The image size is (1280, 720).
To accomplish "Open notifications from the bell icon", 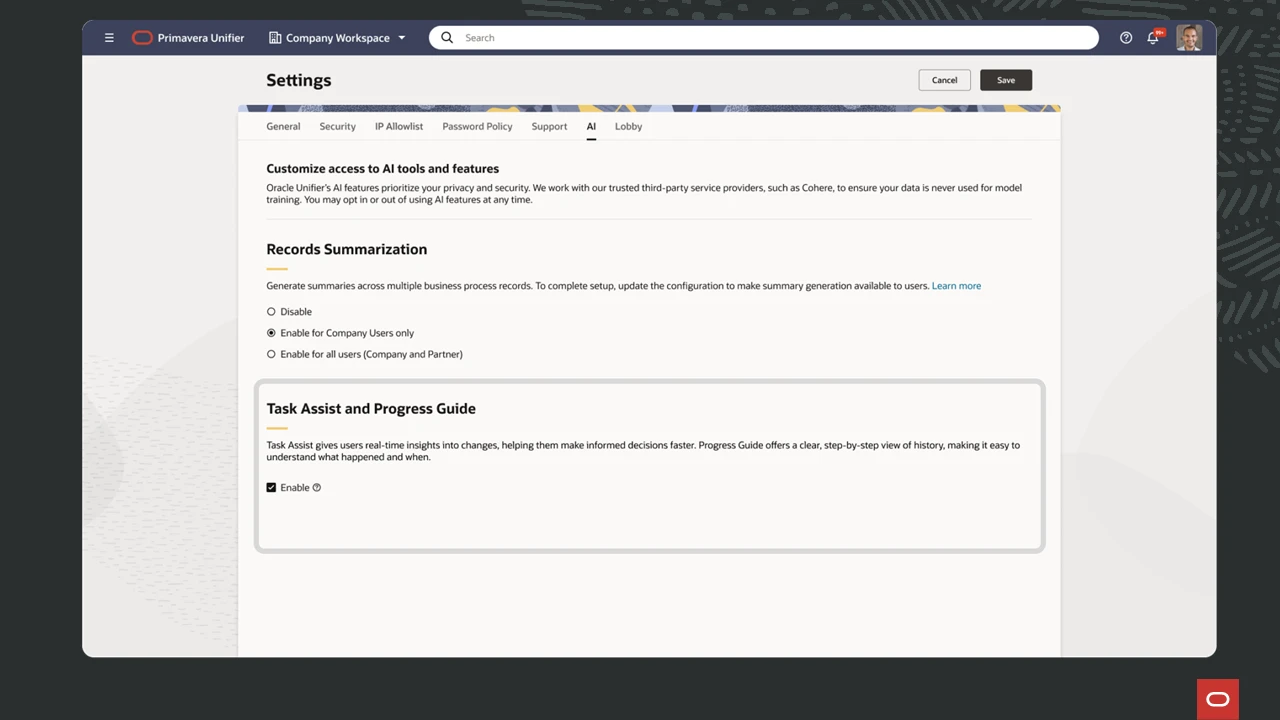I will [1153, 37].
